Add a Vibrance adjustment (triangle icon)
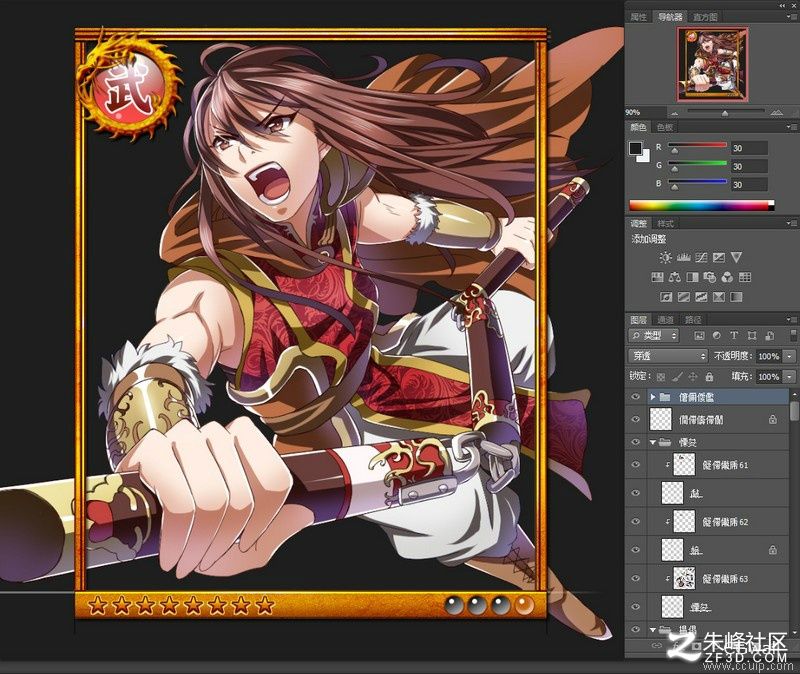The image size is (800, 674). (x=736, y=258)
